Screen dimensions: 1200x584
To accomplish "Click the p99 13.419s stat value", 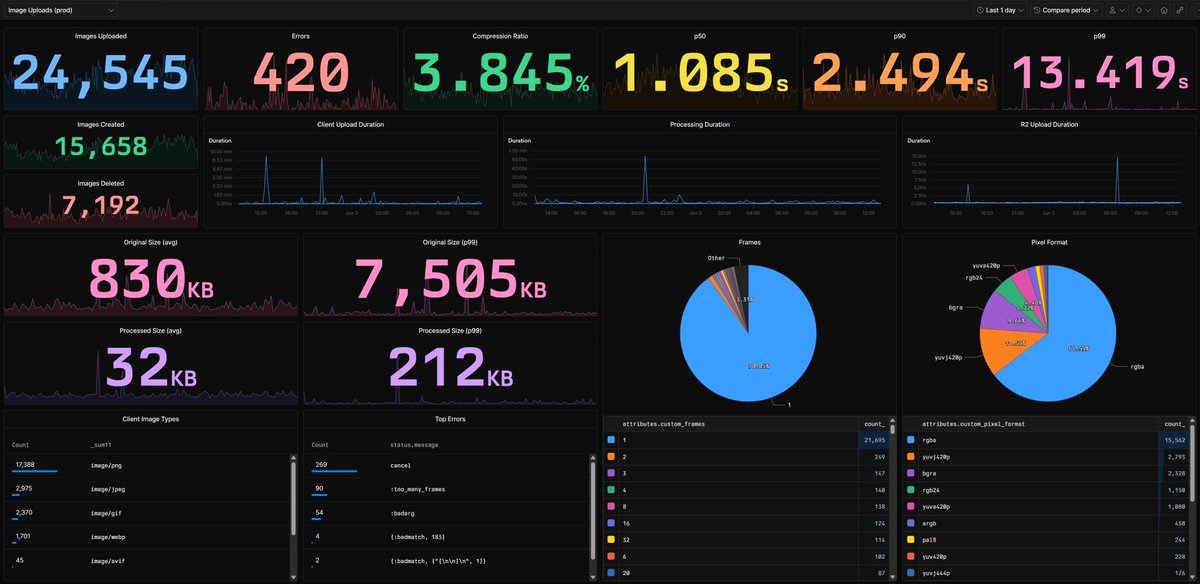I will (x=1098, y=74).
